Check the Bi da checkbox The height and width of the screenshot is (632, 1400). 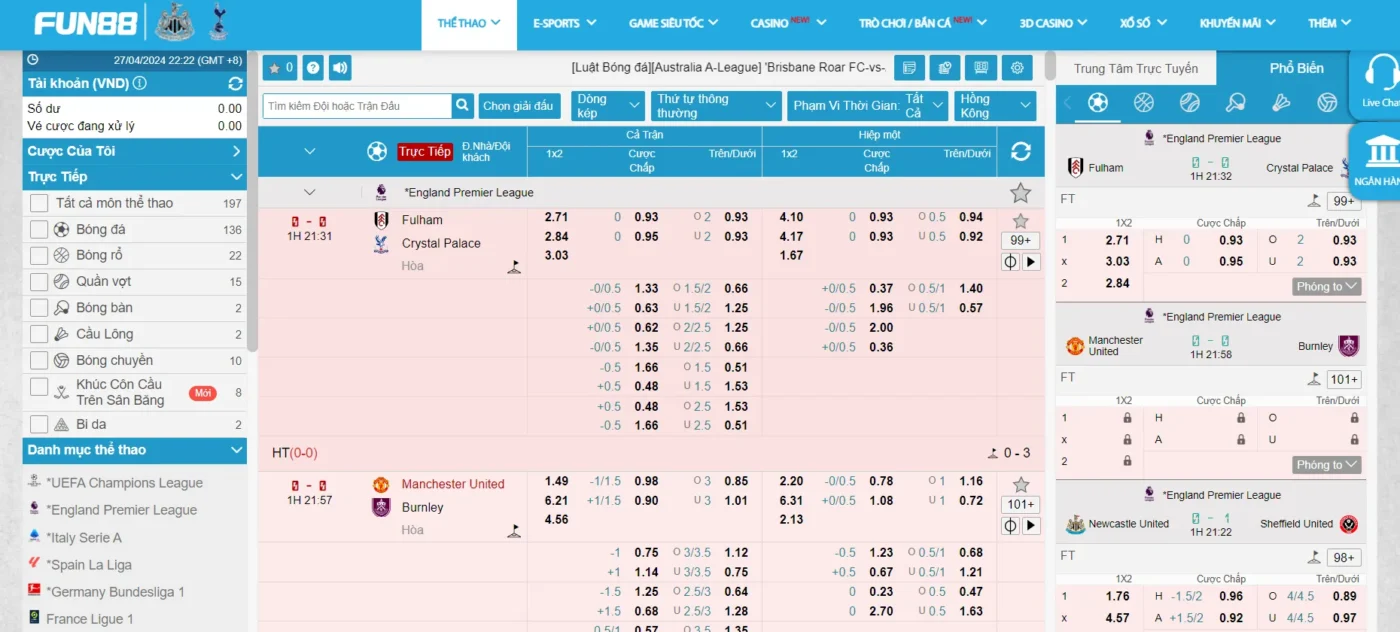pyautogui.click(x=39, y=424)
